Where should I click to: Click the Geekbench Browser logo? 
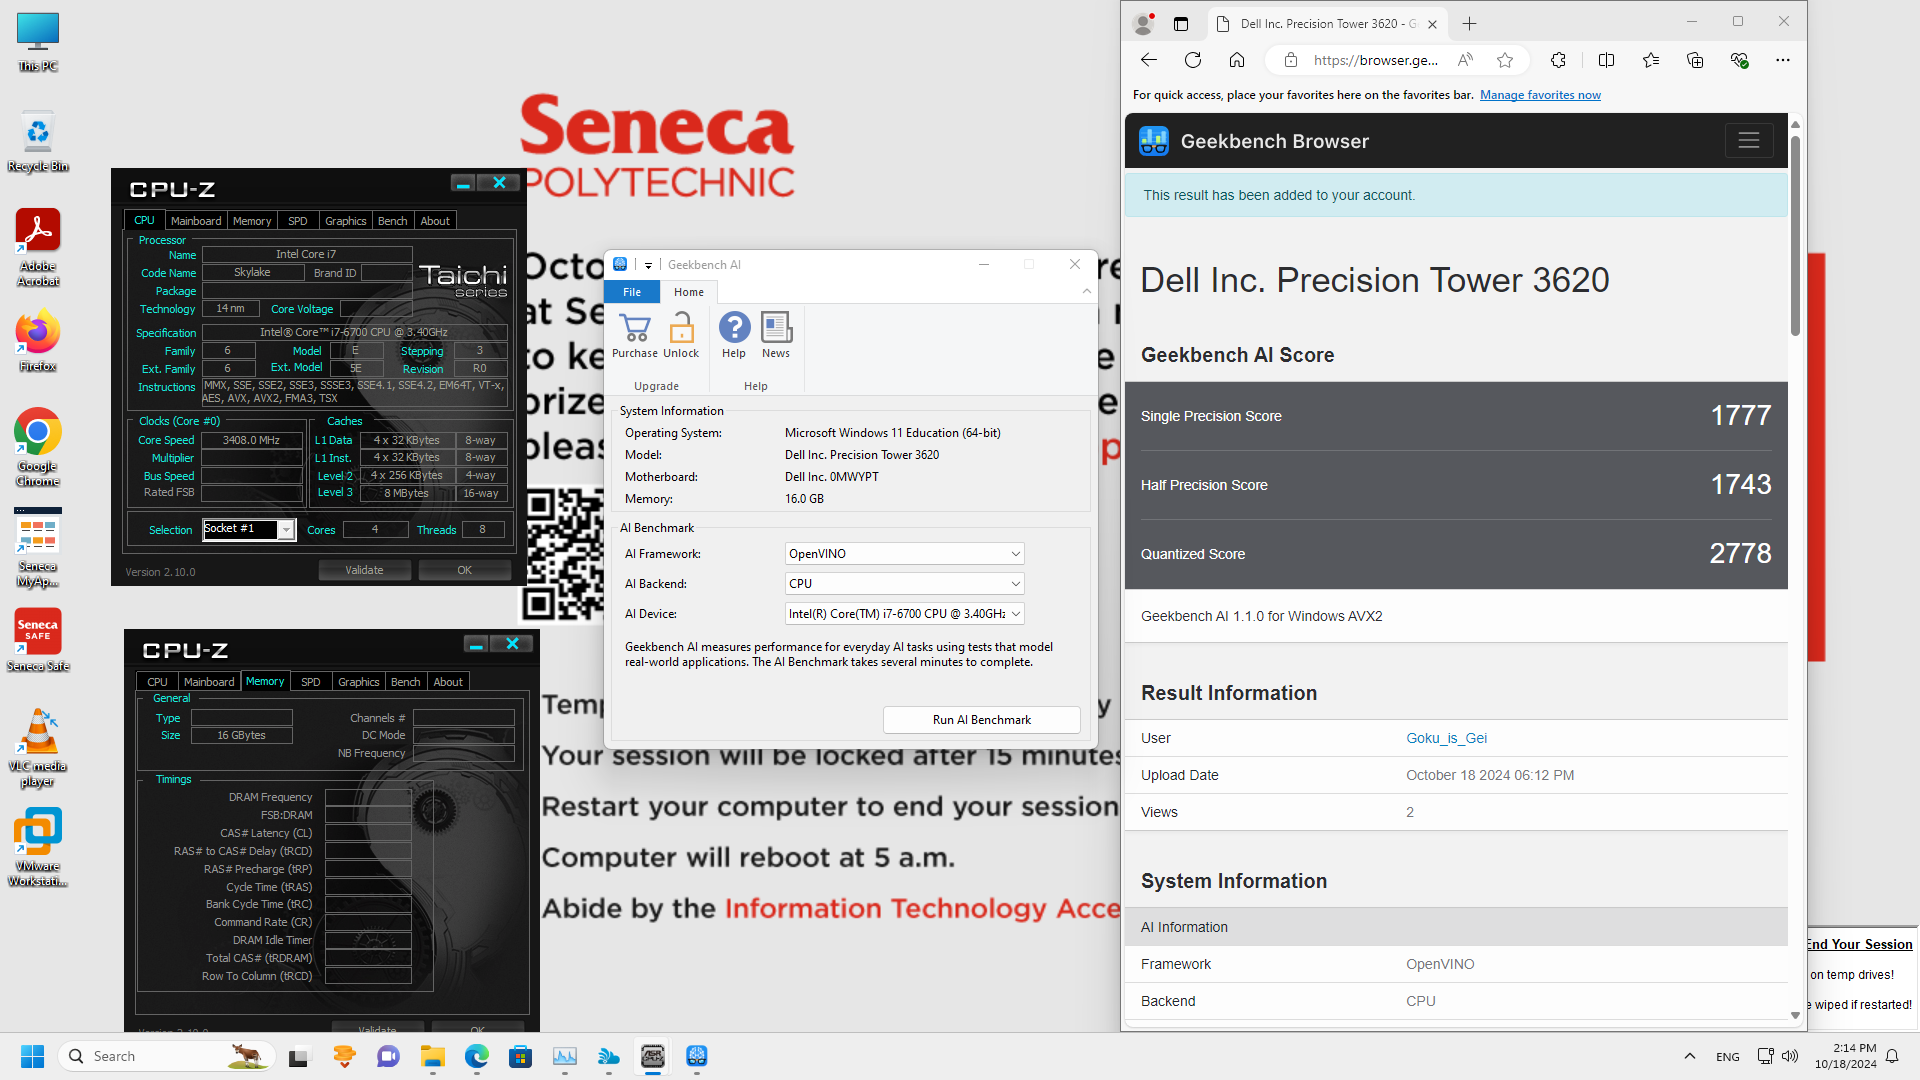1154,141
